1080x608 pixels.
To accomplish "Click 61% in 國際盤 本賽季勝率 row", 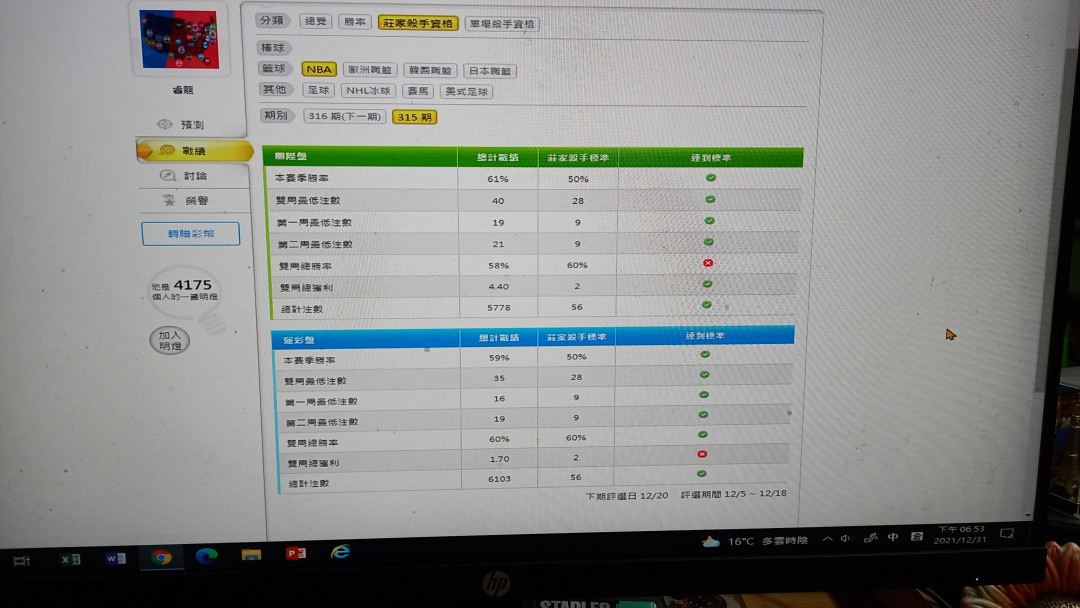I will coord(498,179).
